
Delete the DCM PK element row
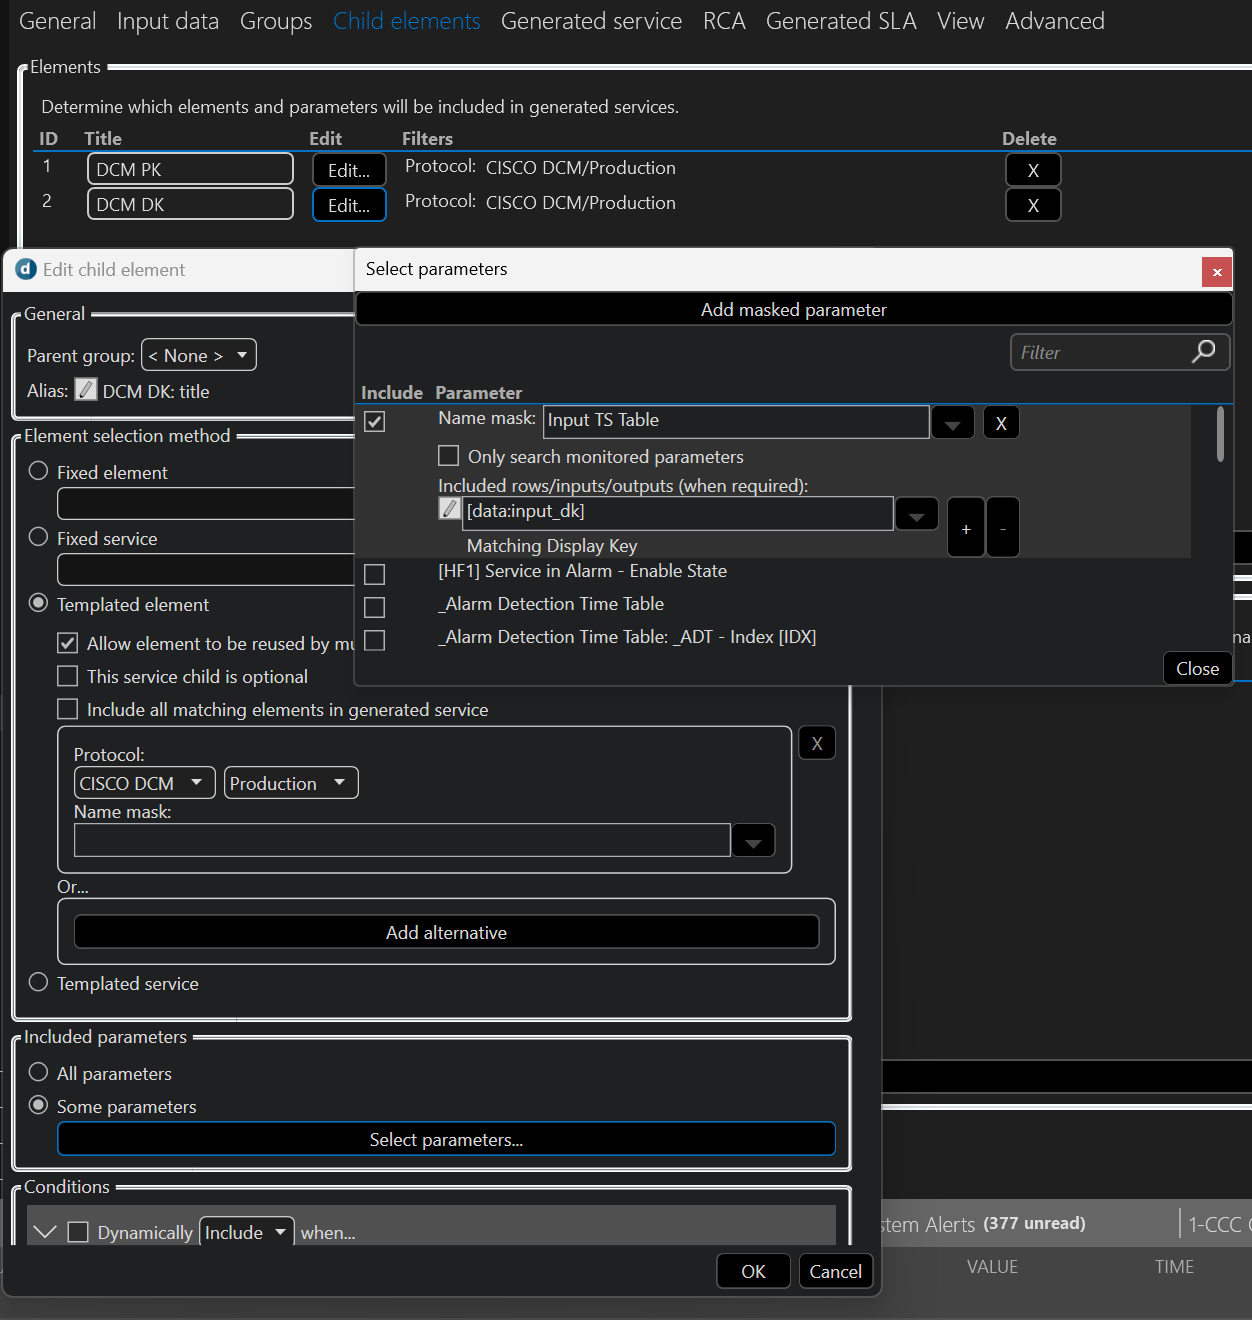pos(1033,170)
